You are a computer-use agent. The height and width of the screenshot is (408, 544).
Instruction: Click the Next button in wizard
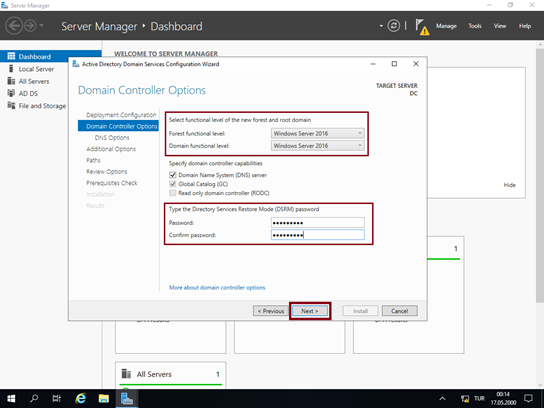[x=310, y=311]
